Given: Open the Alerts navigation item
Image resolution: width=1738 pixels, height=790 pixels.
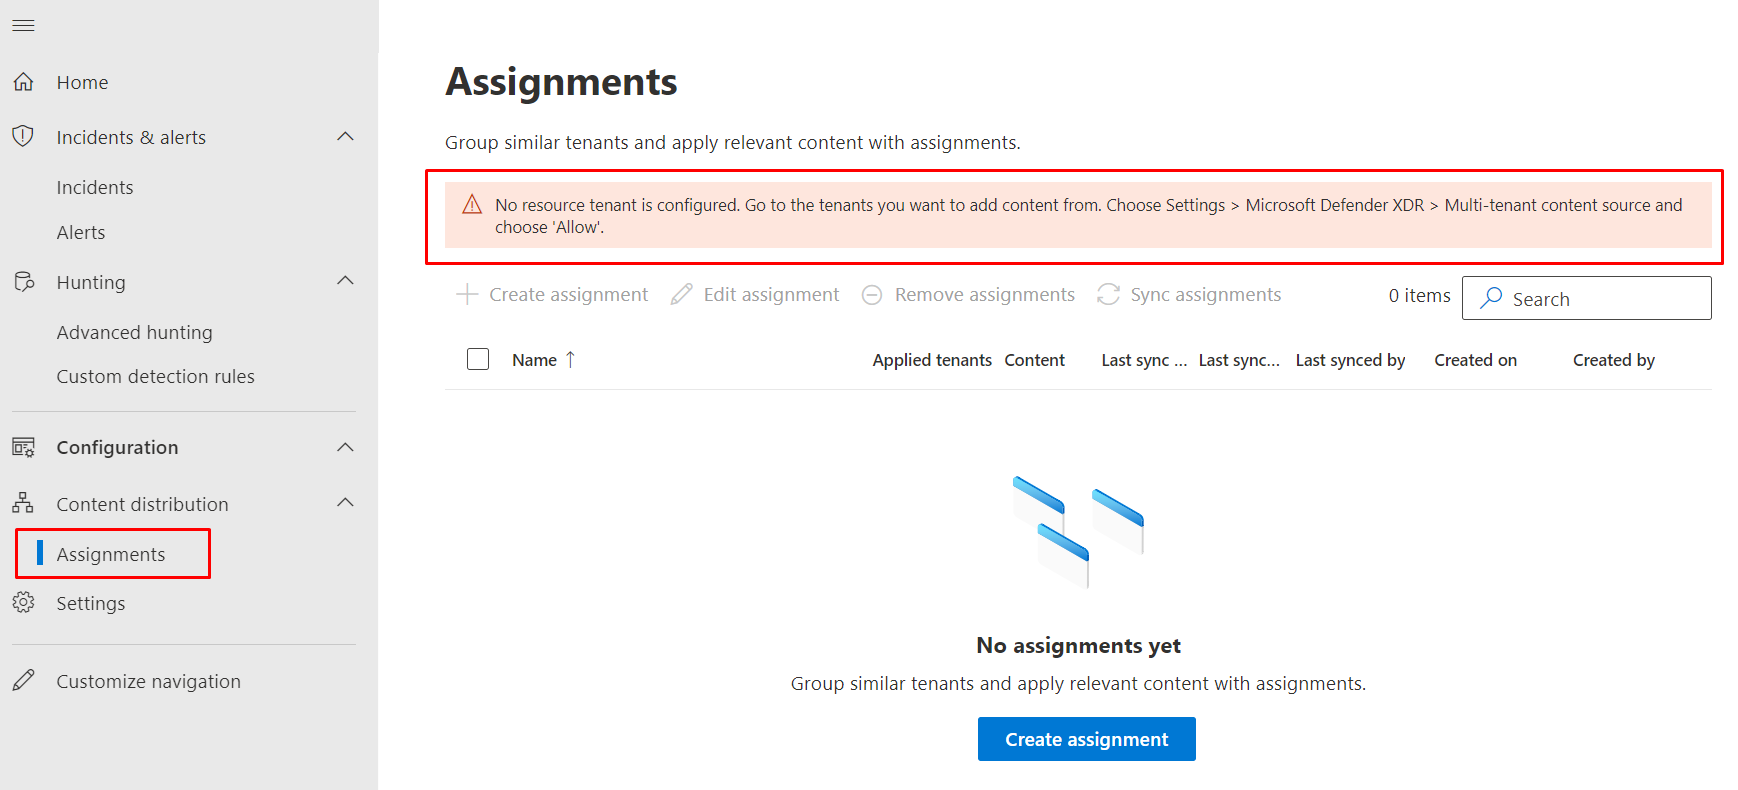Looking at the screenshot, I should click(81, 232).
